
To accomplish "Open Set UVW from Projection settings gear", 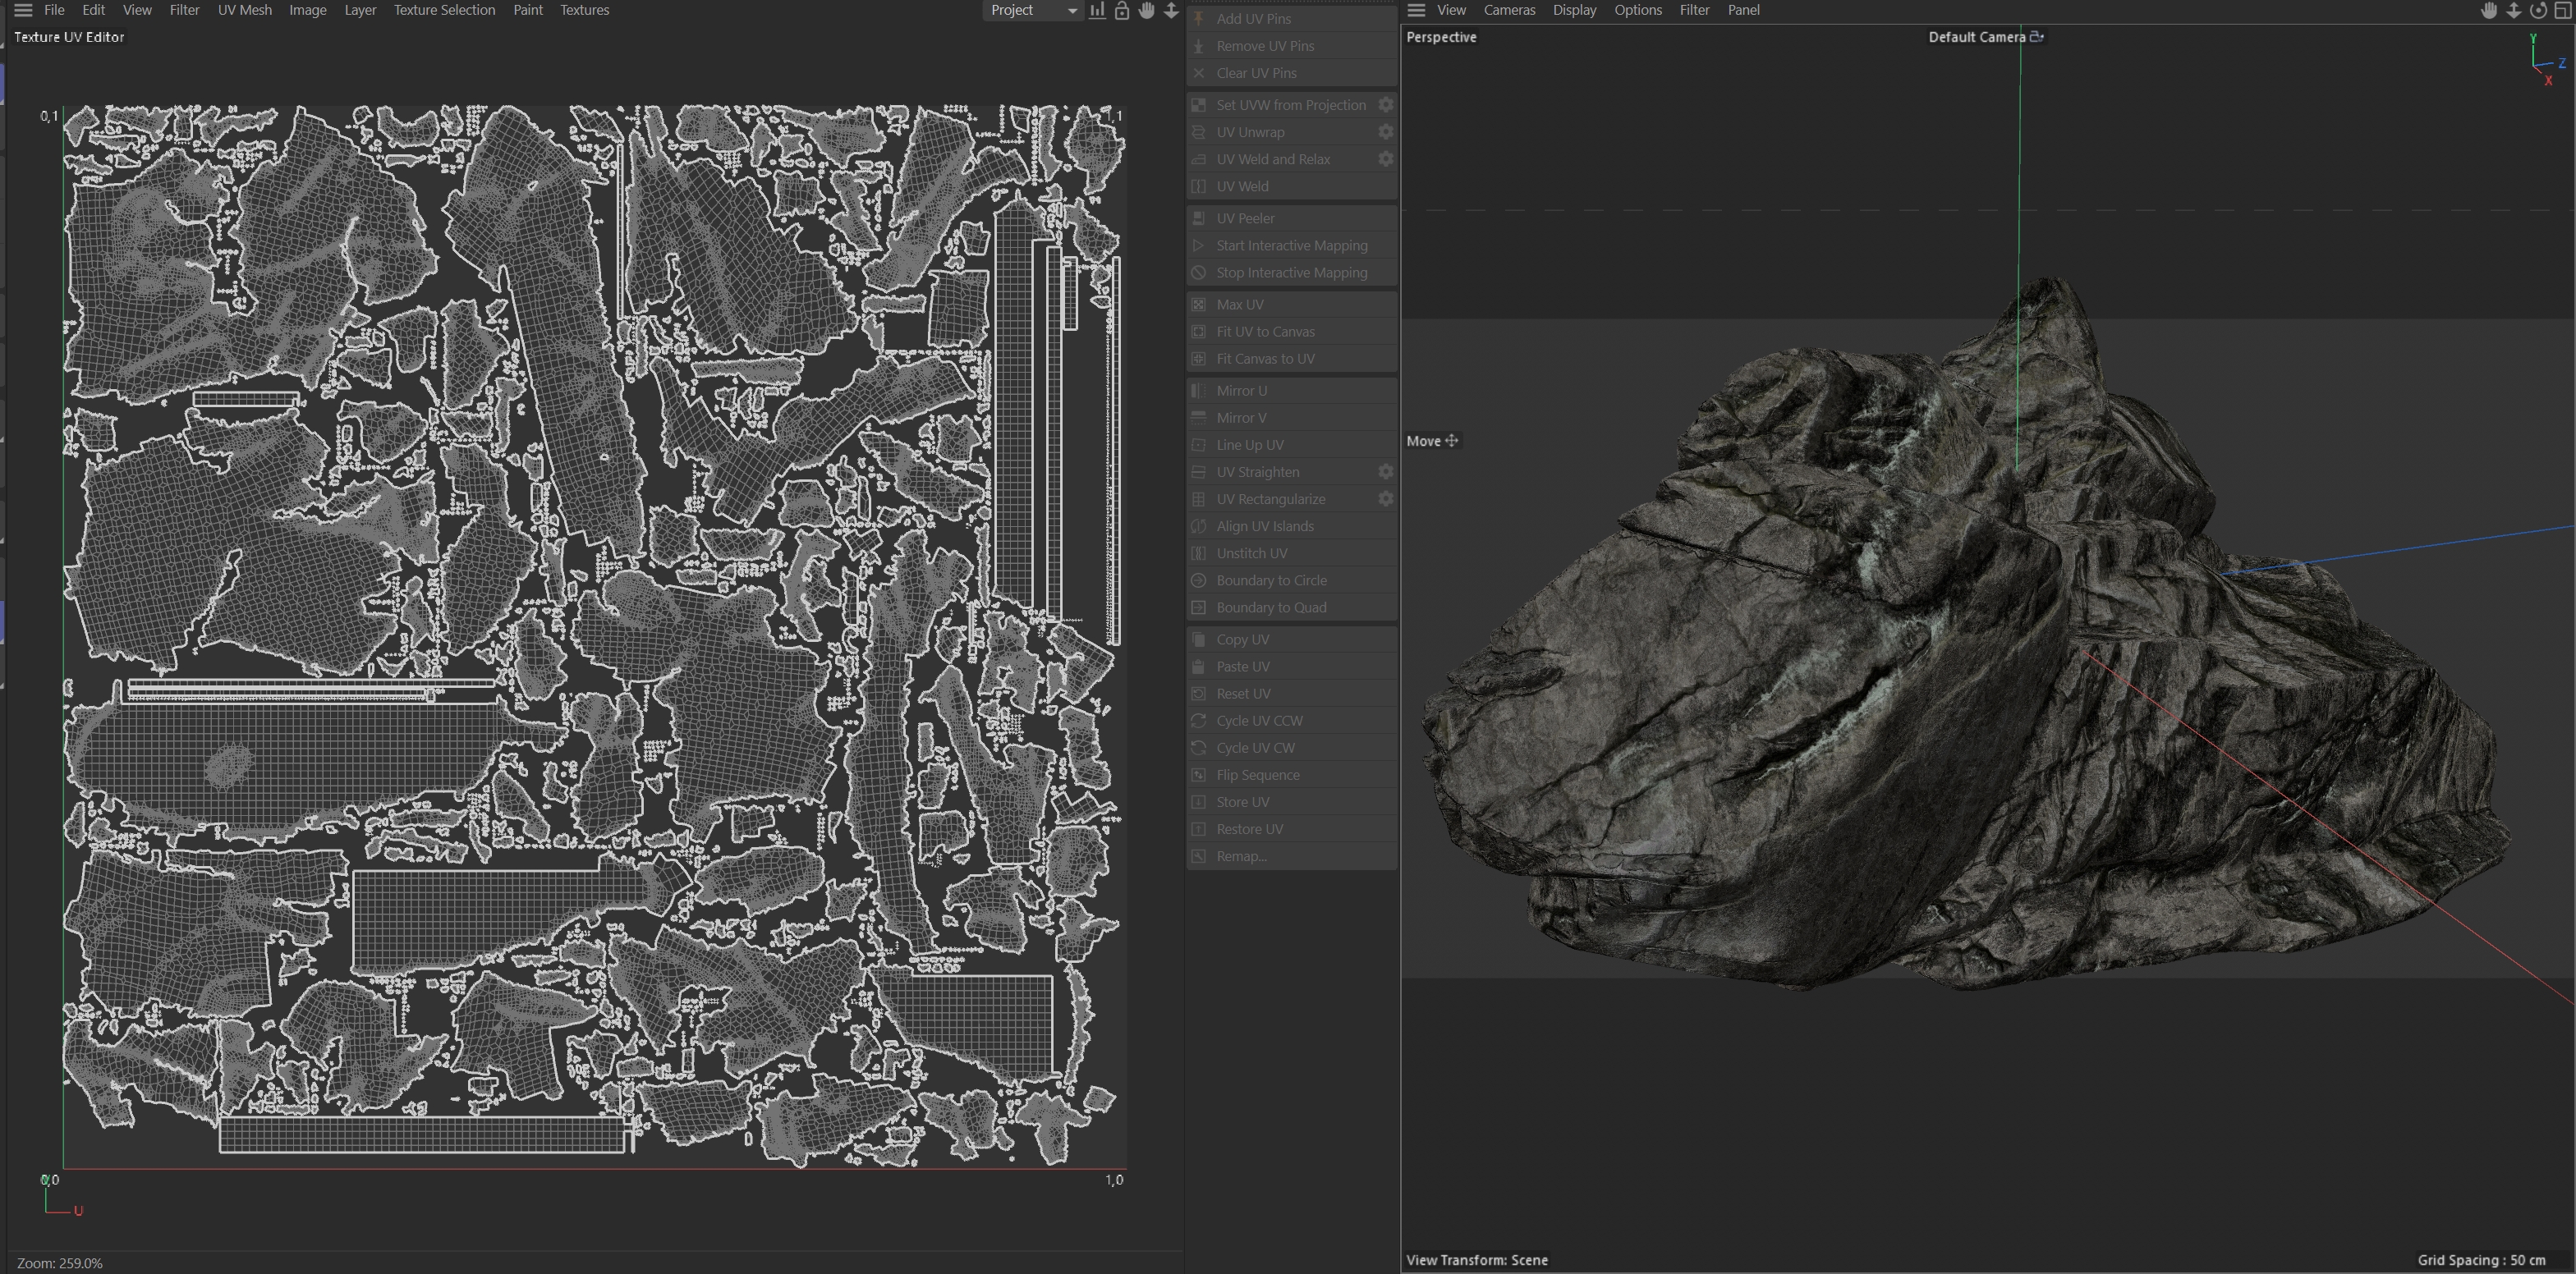I will point(1385,105).
